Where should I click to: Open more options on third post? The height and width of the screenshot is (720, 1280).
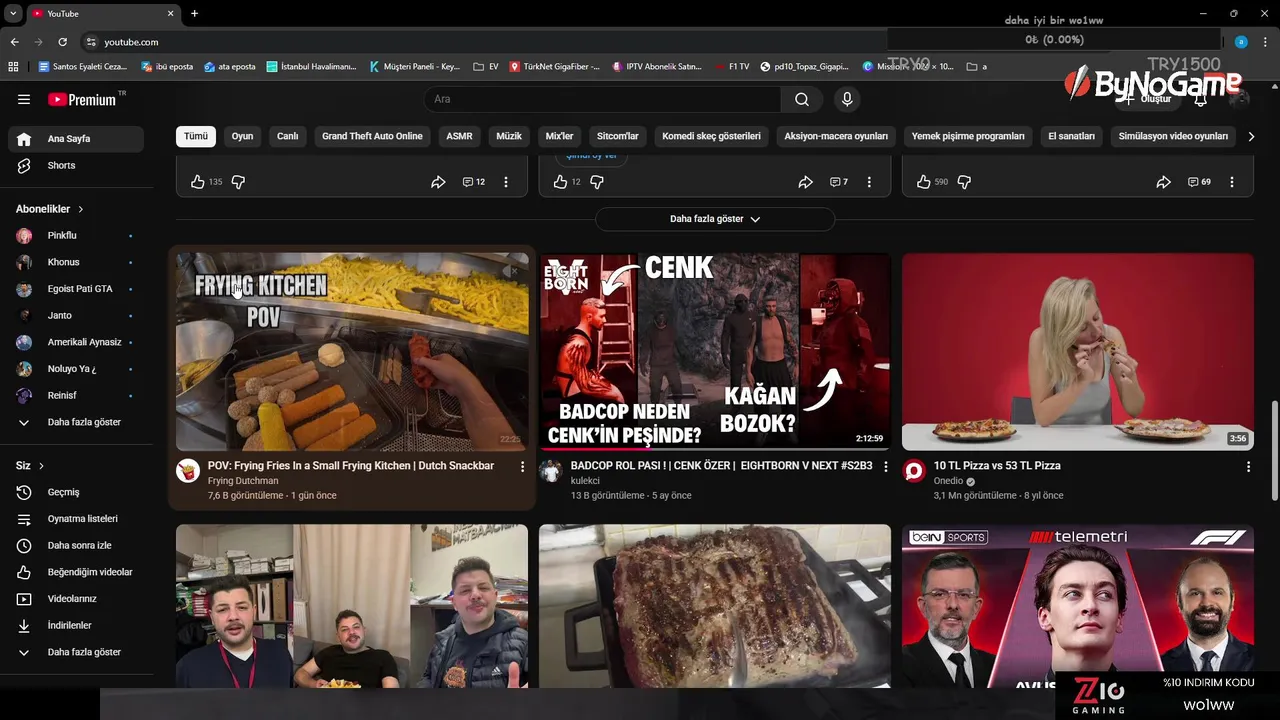click(1232, 182)
